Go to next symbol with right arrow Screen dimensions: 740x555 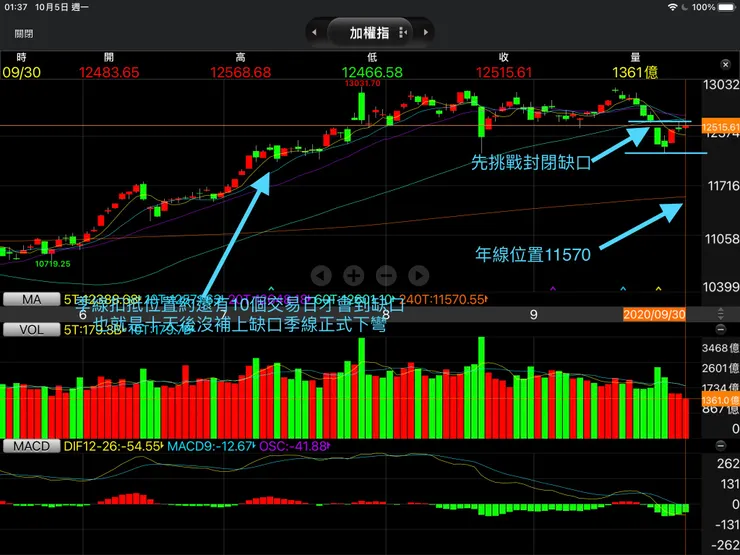pyautogui.click(x=426, y=33)
